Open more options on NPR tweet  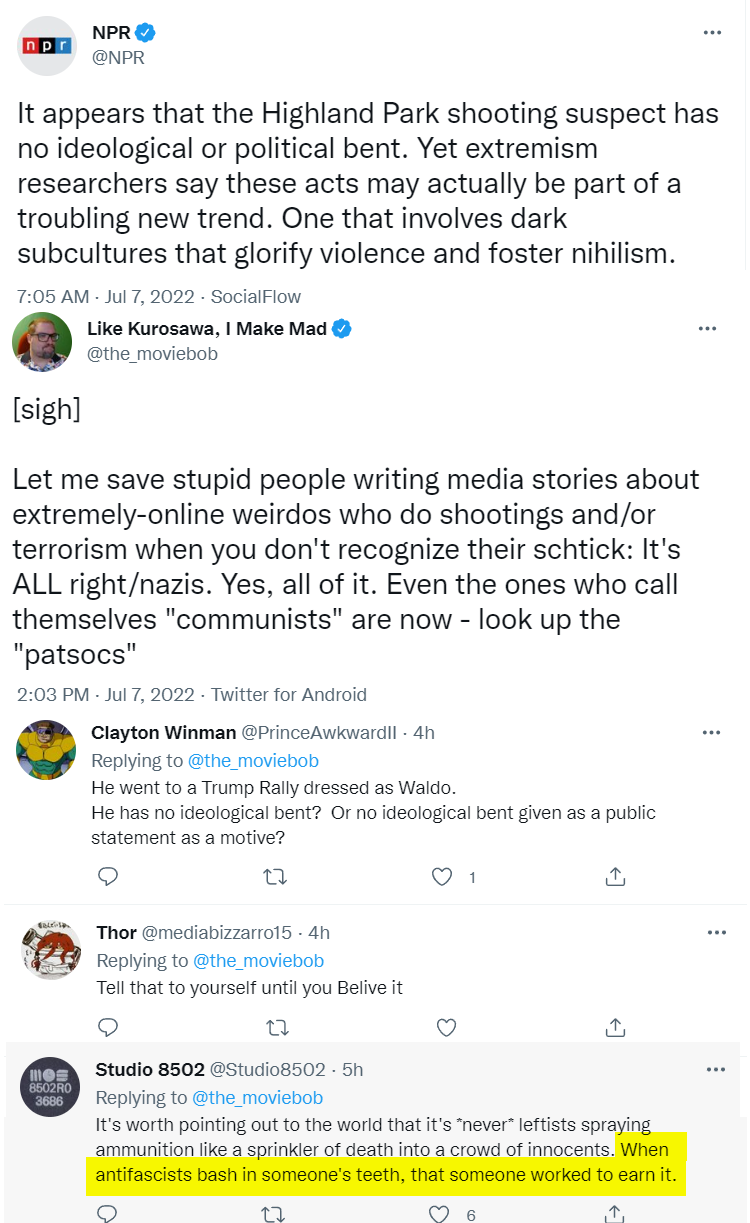pos(712,33)
